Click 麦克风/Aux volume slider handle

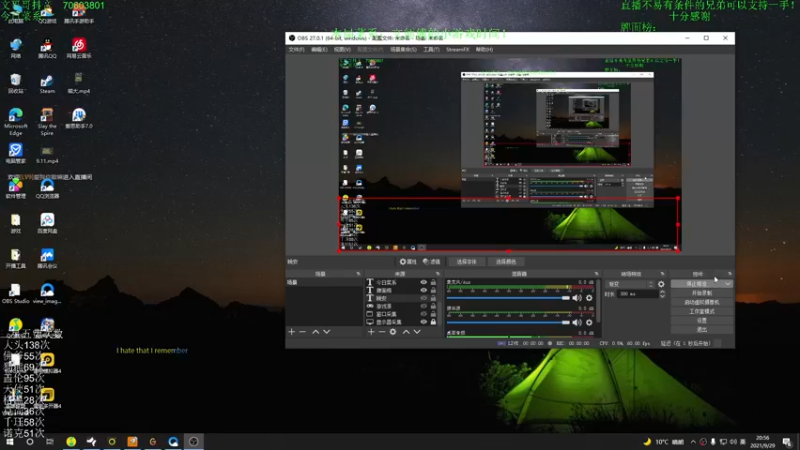[x=565, y=298]
